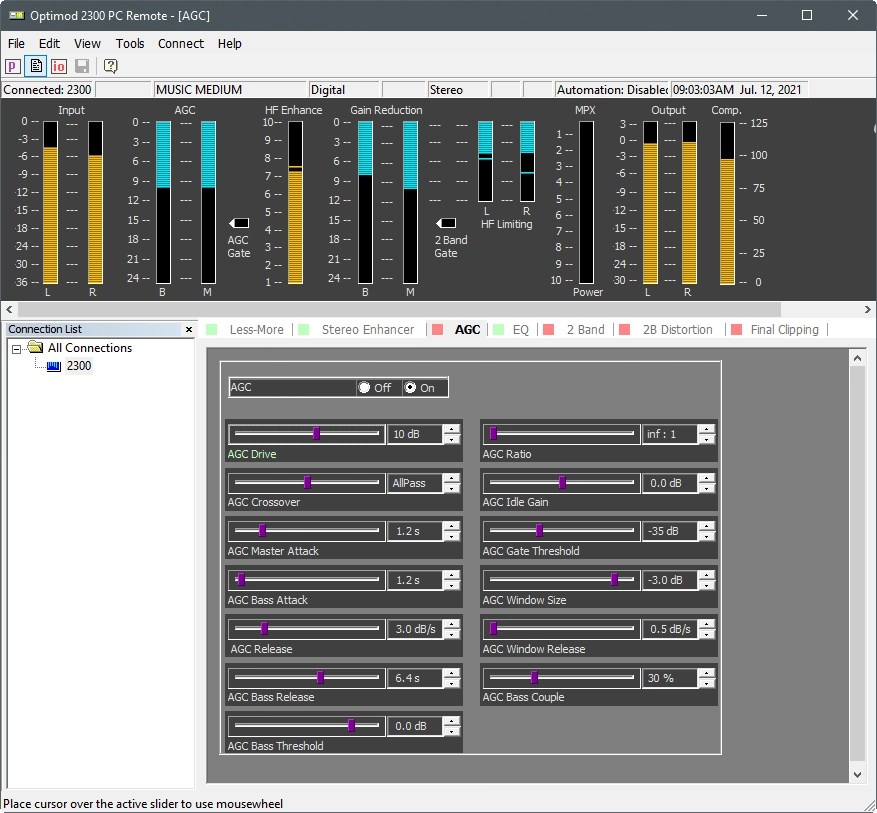Screen dimensions: 877x813
Task: Click the AGC Drive slider handle
Action: point(317,433)
